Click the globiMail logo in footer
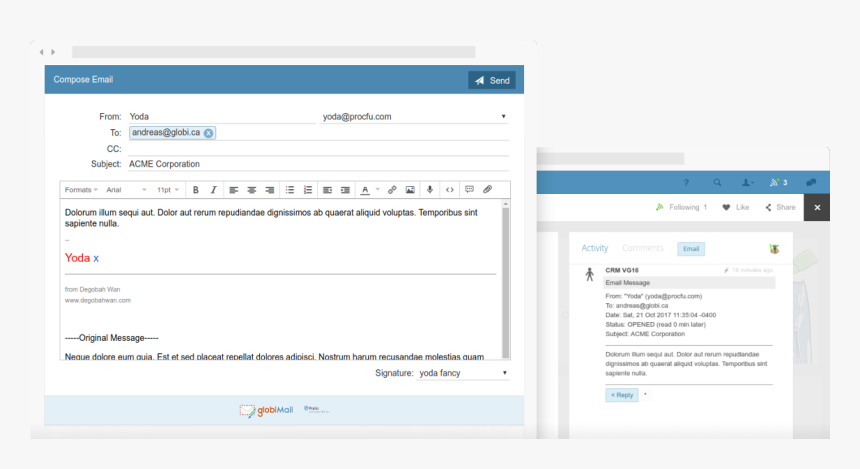The image size is (860, 469). (x=266, y=410)
